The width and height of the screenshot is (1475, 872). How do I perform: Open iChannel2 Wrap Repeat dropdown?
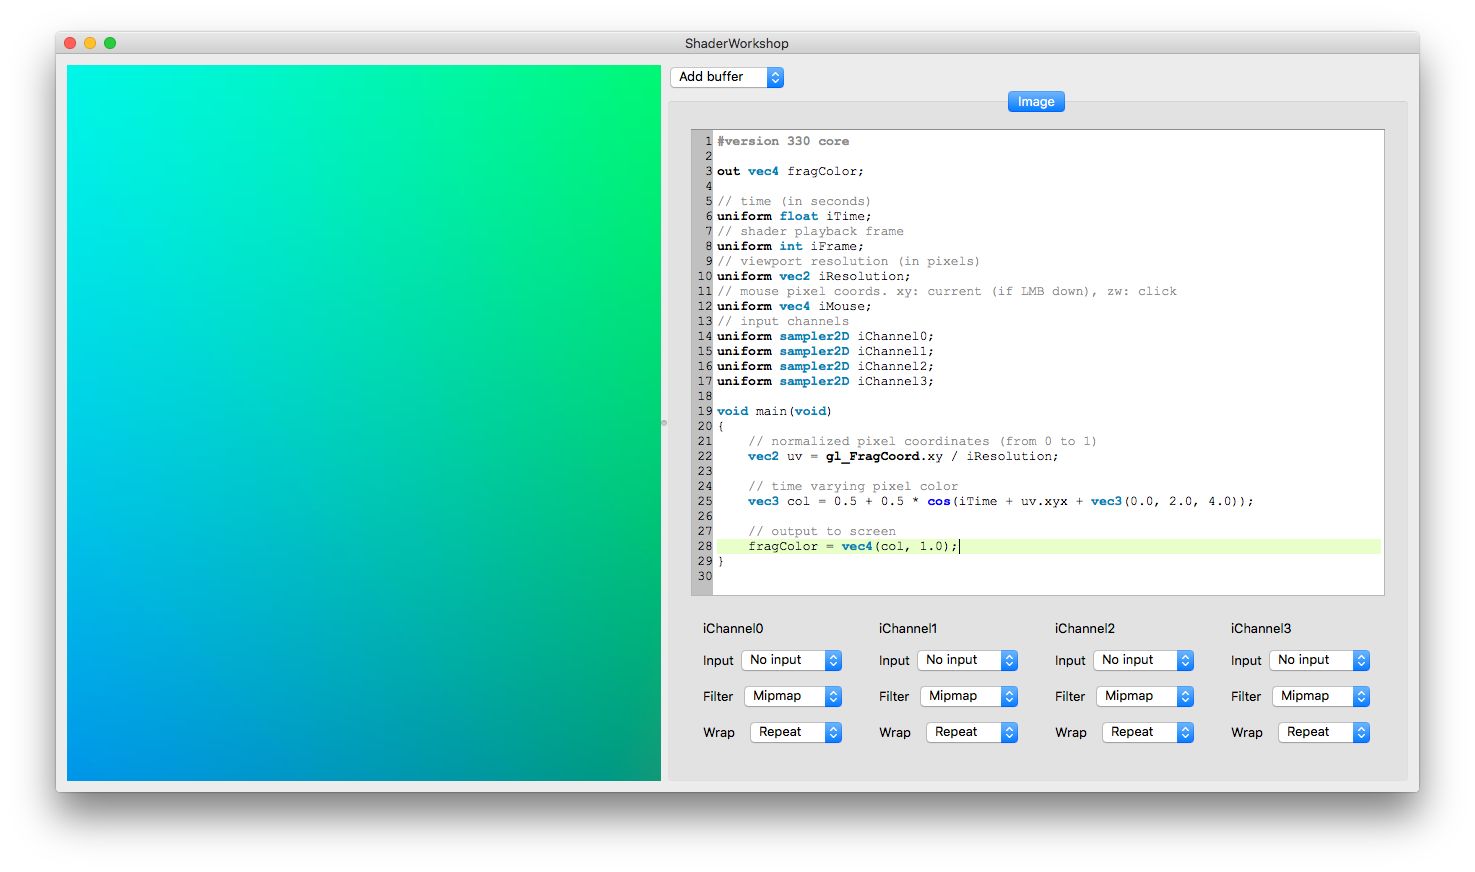coord(1148,732)
